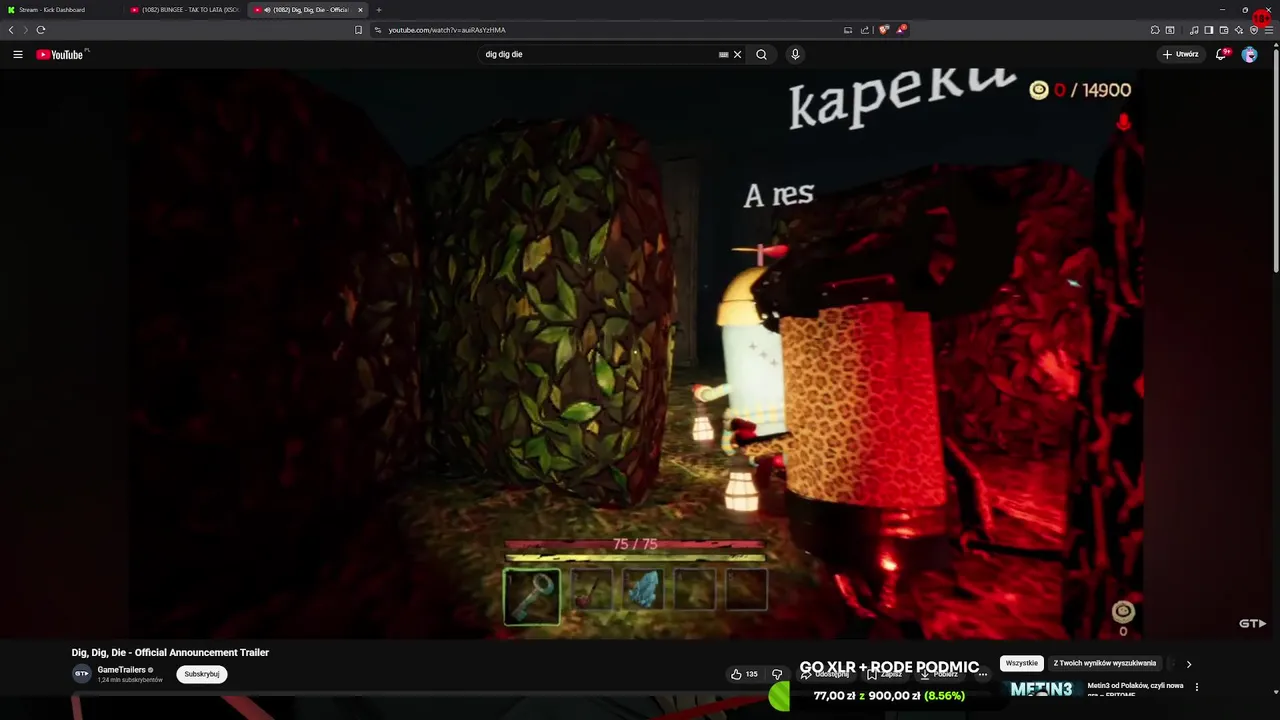Open a new browser tab

point(379,10)
